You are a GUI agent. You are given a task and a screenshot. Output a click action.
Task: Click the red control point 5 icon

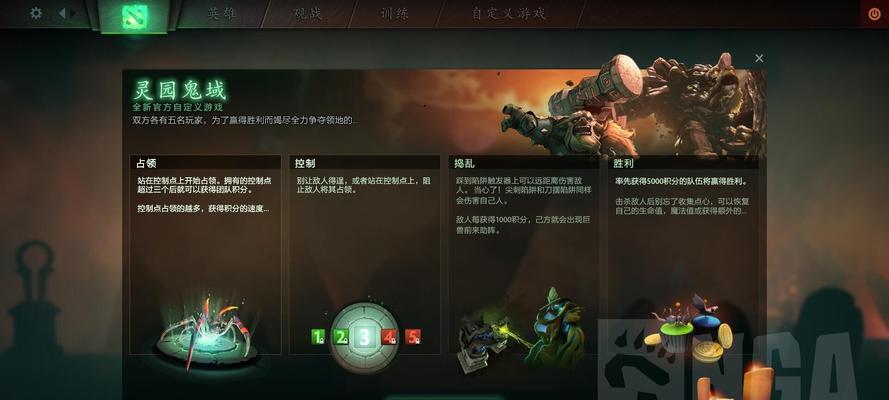tap(413, 338)
